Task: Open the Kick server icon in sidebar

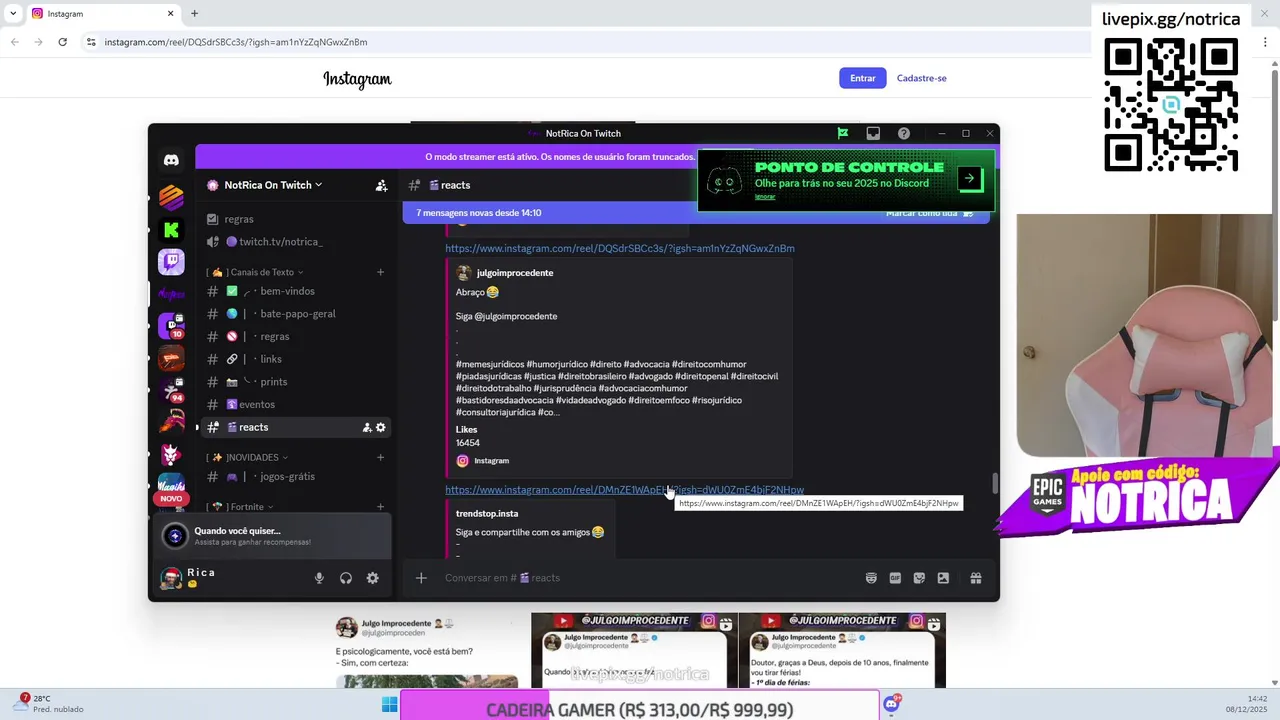Action: pyautogui.click(x=171, y=230)
